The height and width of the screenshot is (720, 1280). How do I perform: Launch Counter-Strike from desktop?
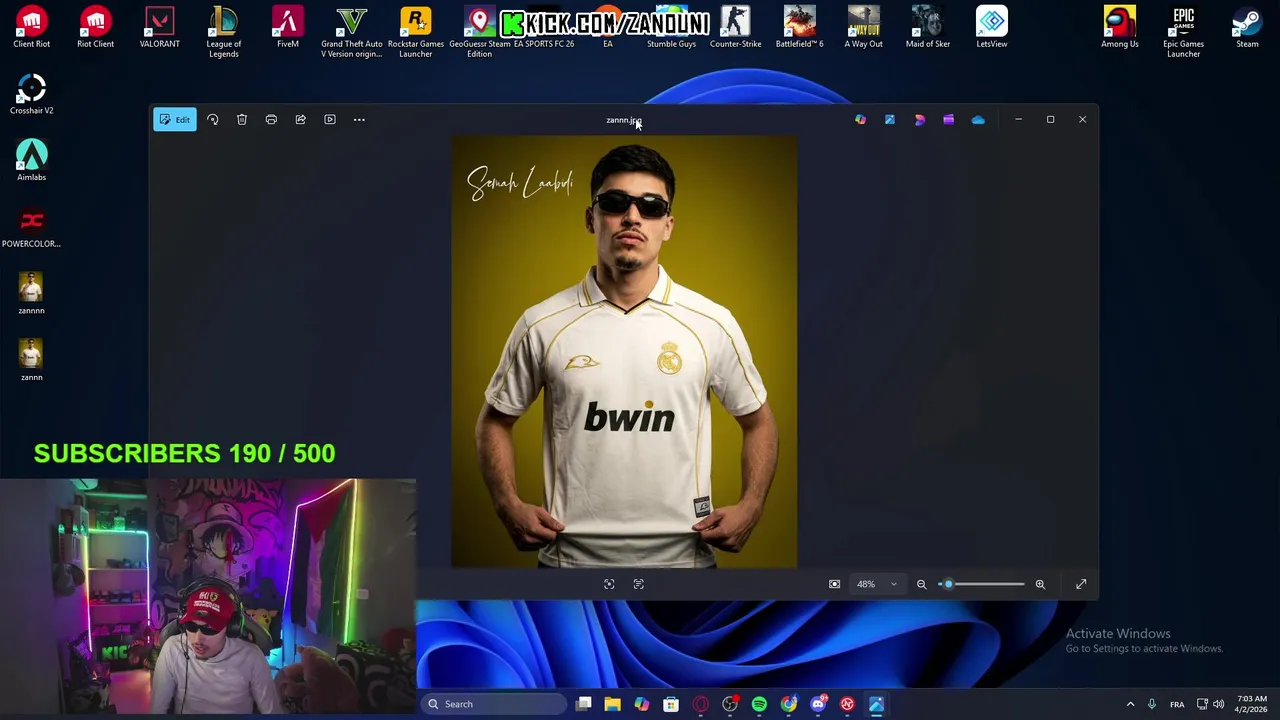click(735, 28)
